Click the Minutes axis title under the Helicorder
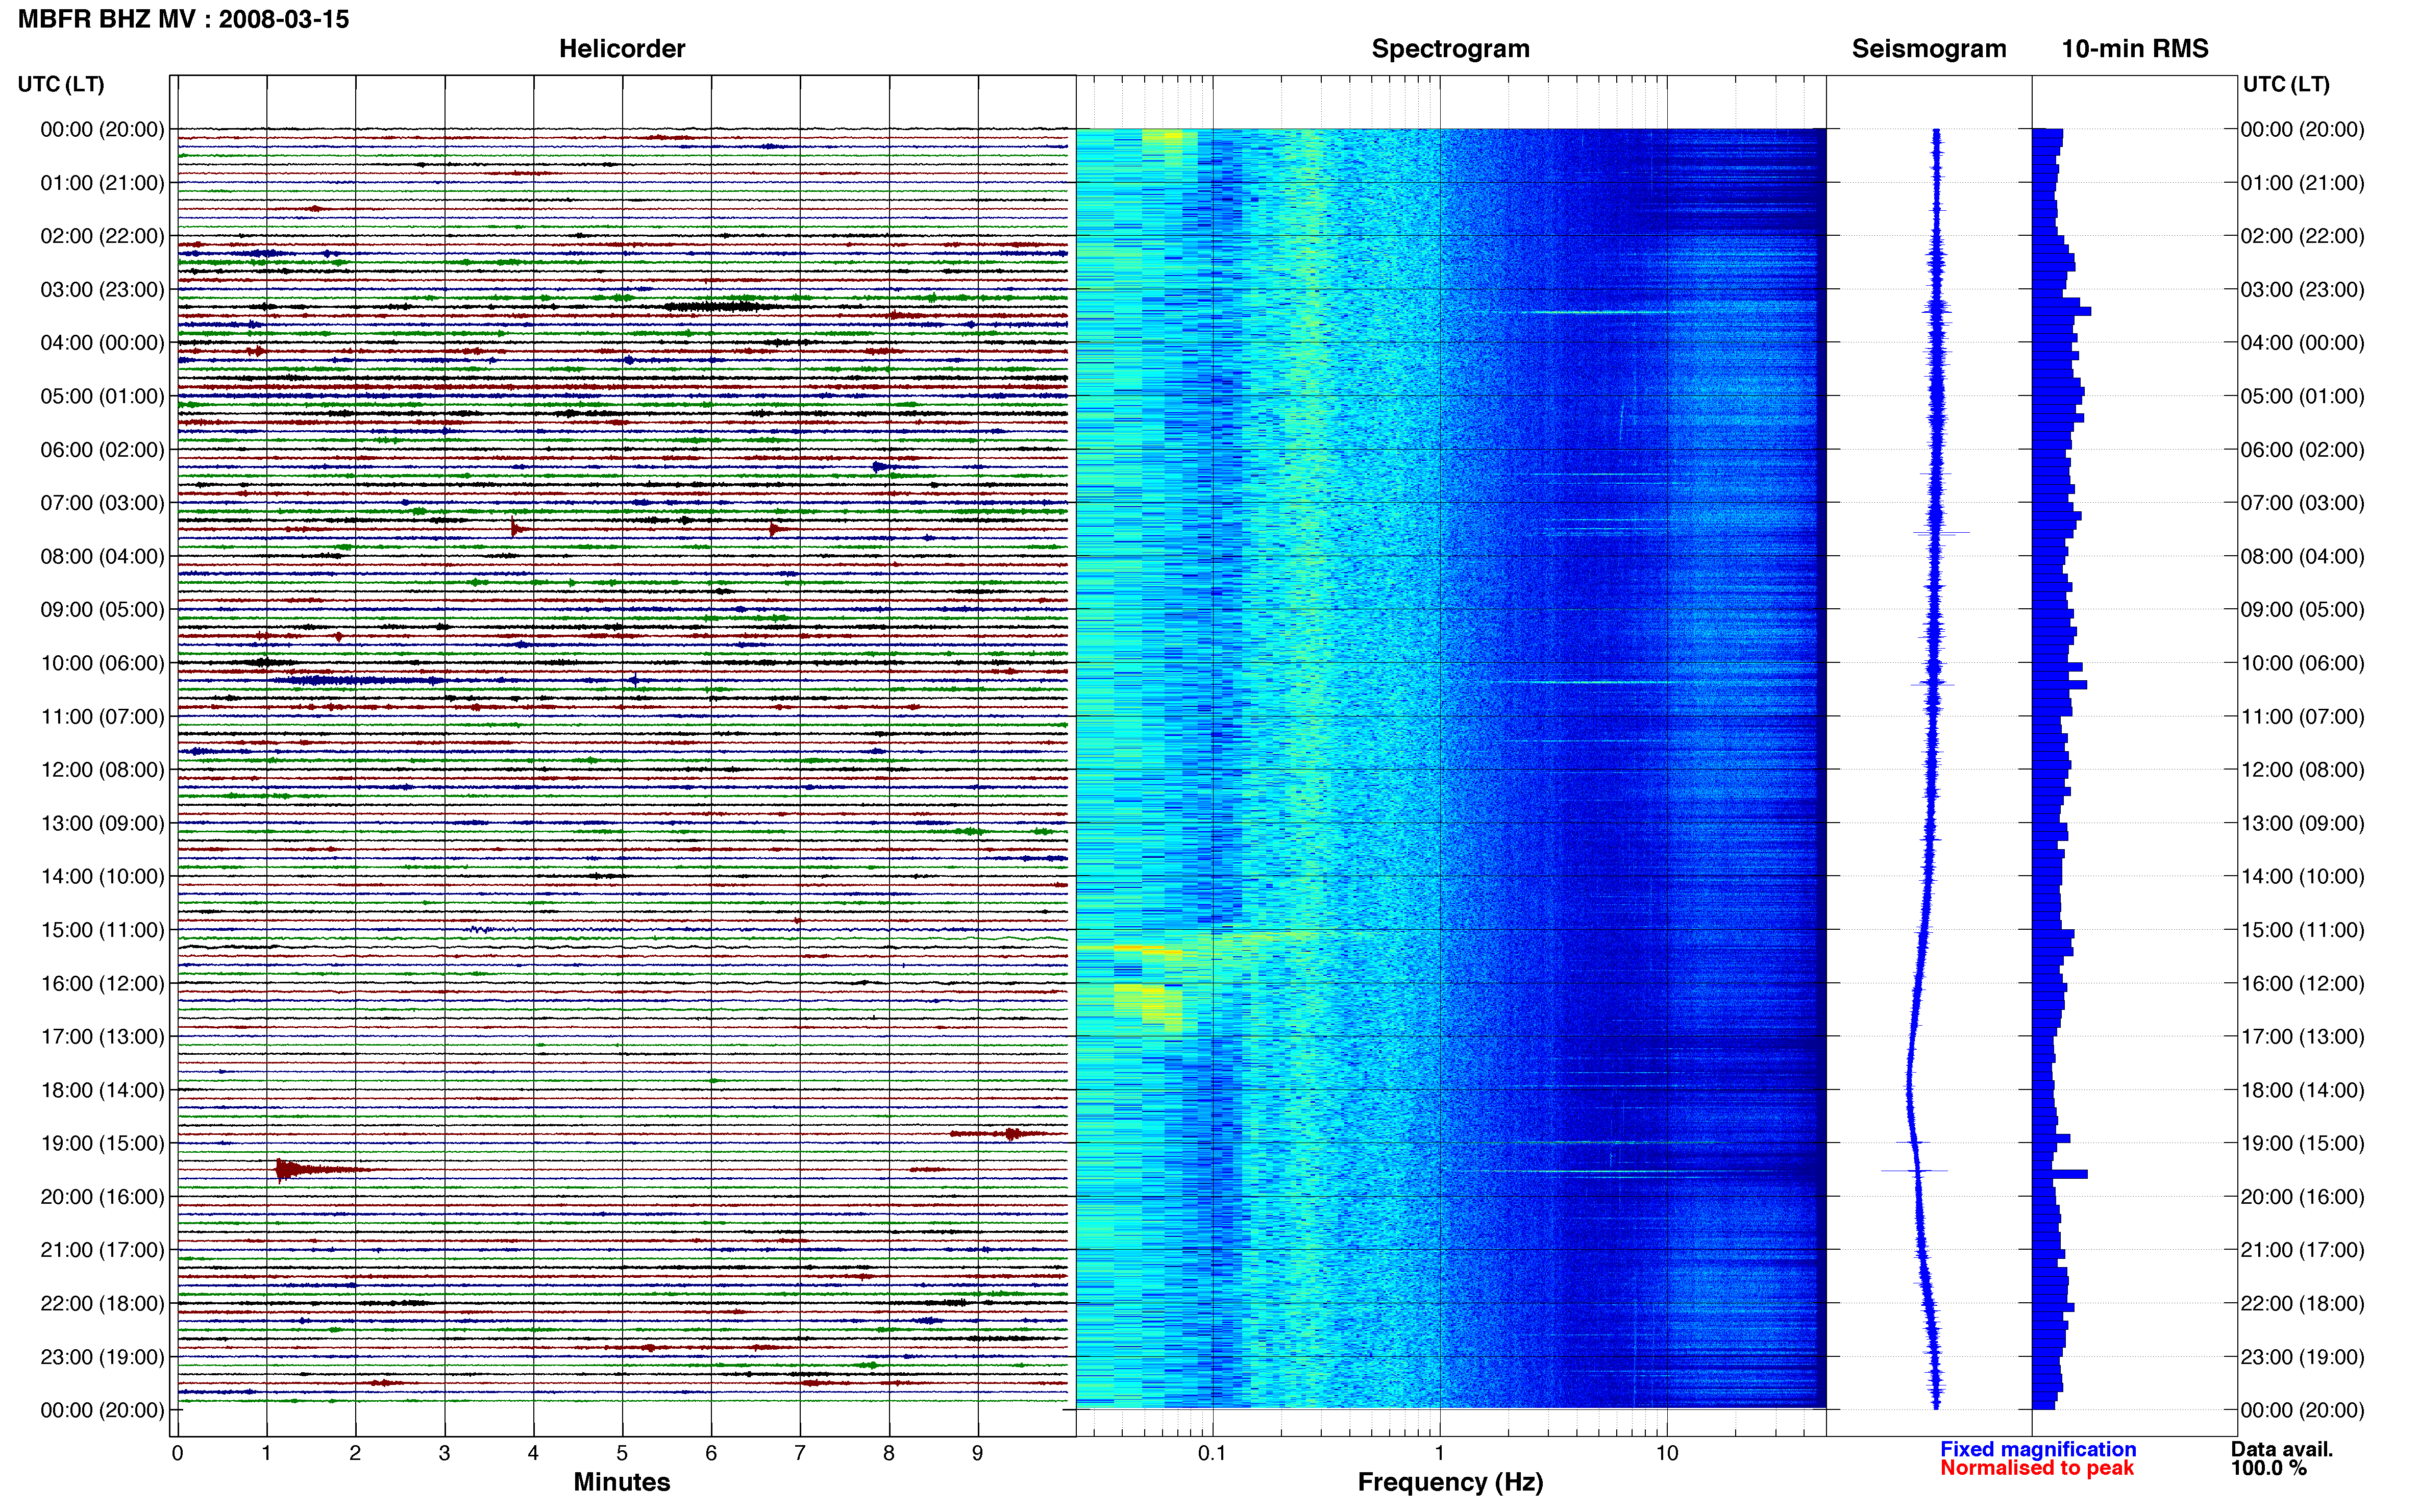Viewport: 2419px width, 1512px height. click(622, 1482)
